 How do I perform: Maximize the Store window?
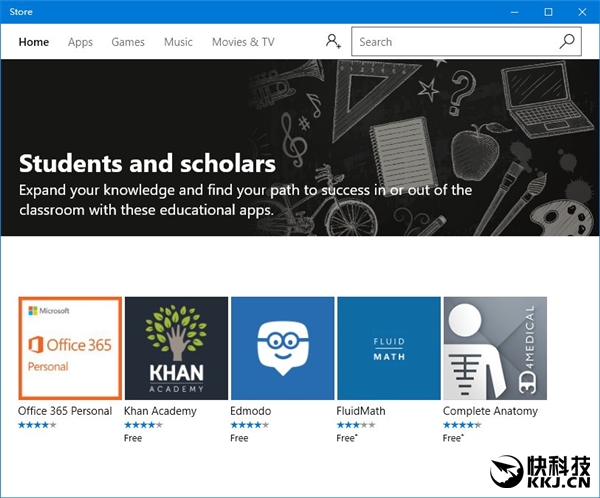tap(548, 12)
